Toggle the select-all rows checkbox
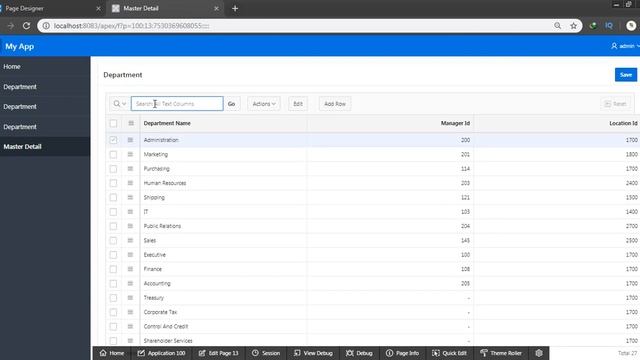This screenshot has width=640, height=360. pyautogui.click(x=113, y=123)
